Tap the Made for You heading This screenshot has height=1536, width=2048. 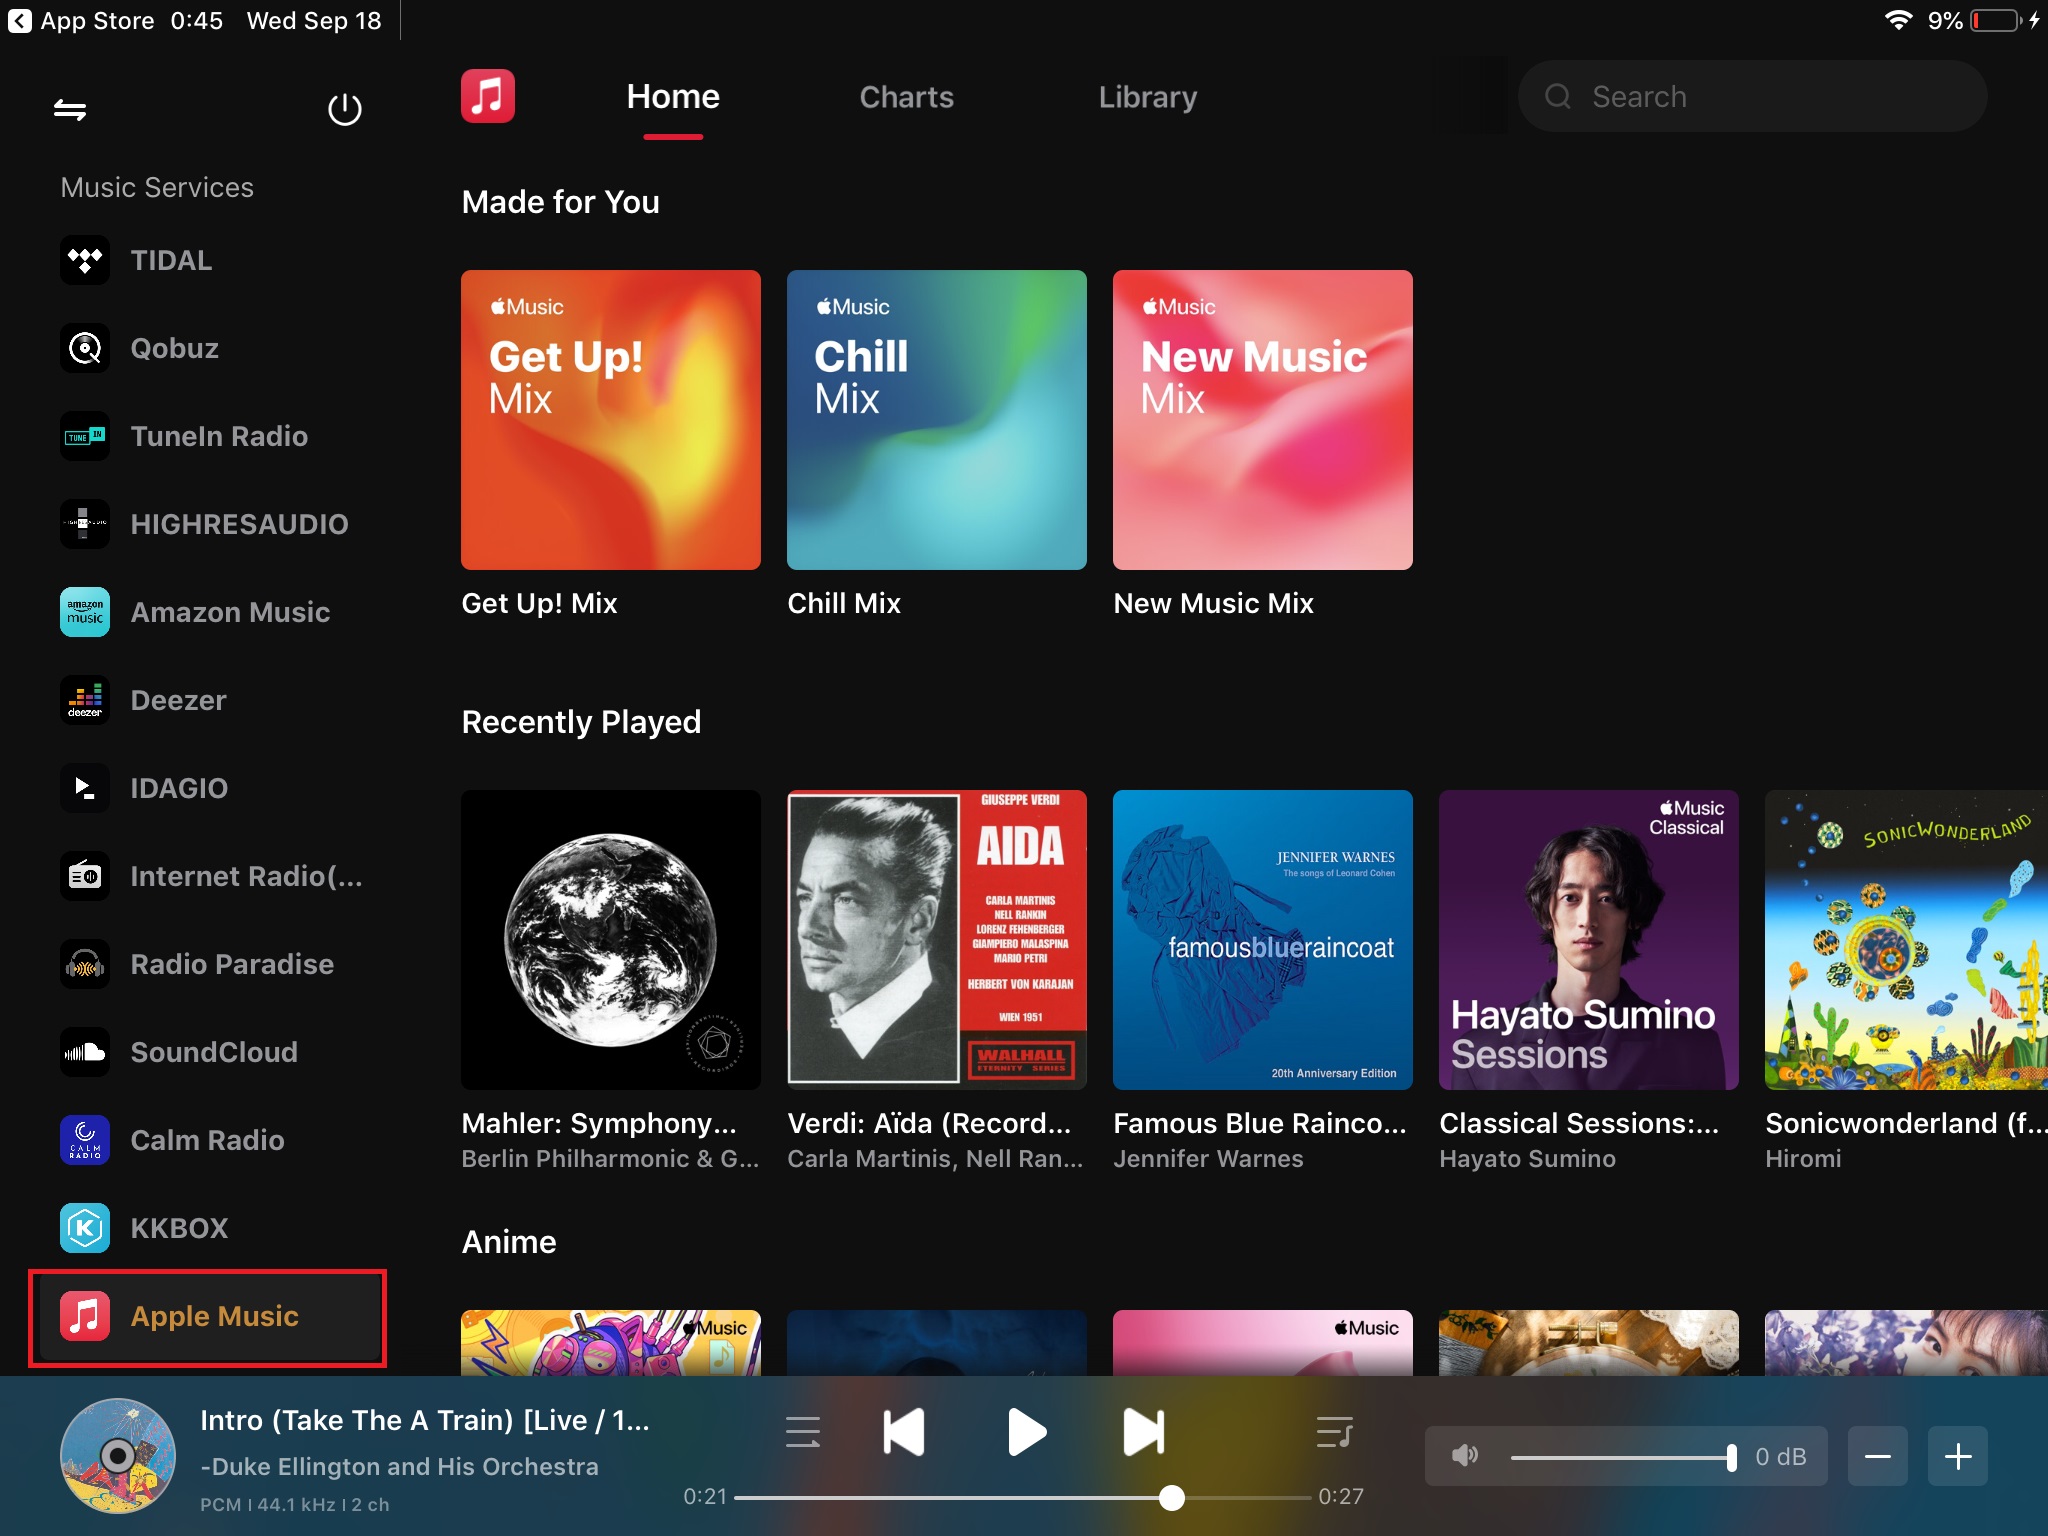pyautogui.click(x=561, y=202)
